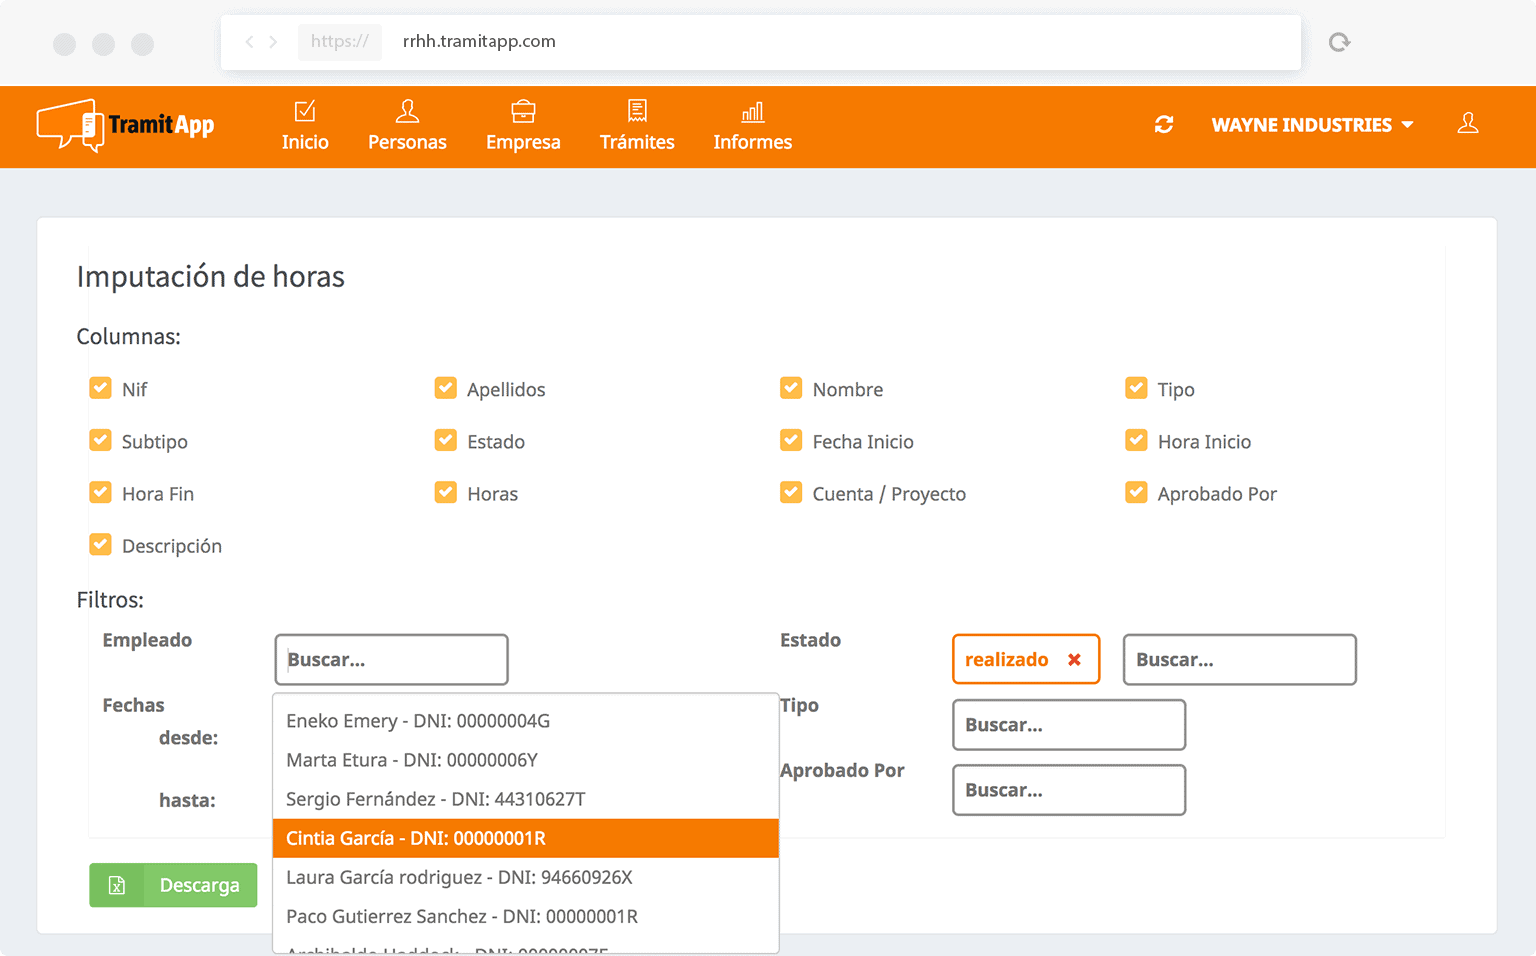Open the Personas menu
The width and height of the screenshot is (1536, 956).
(x=407, y=126)
